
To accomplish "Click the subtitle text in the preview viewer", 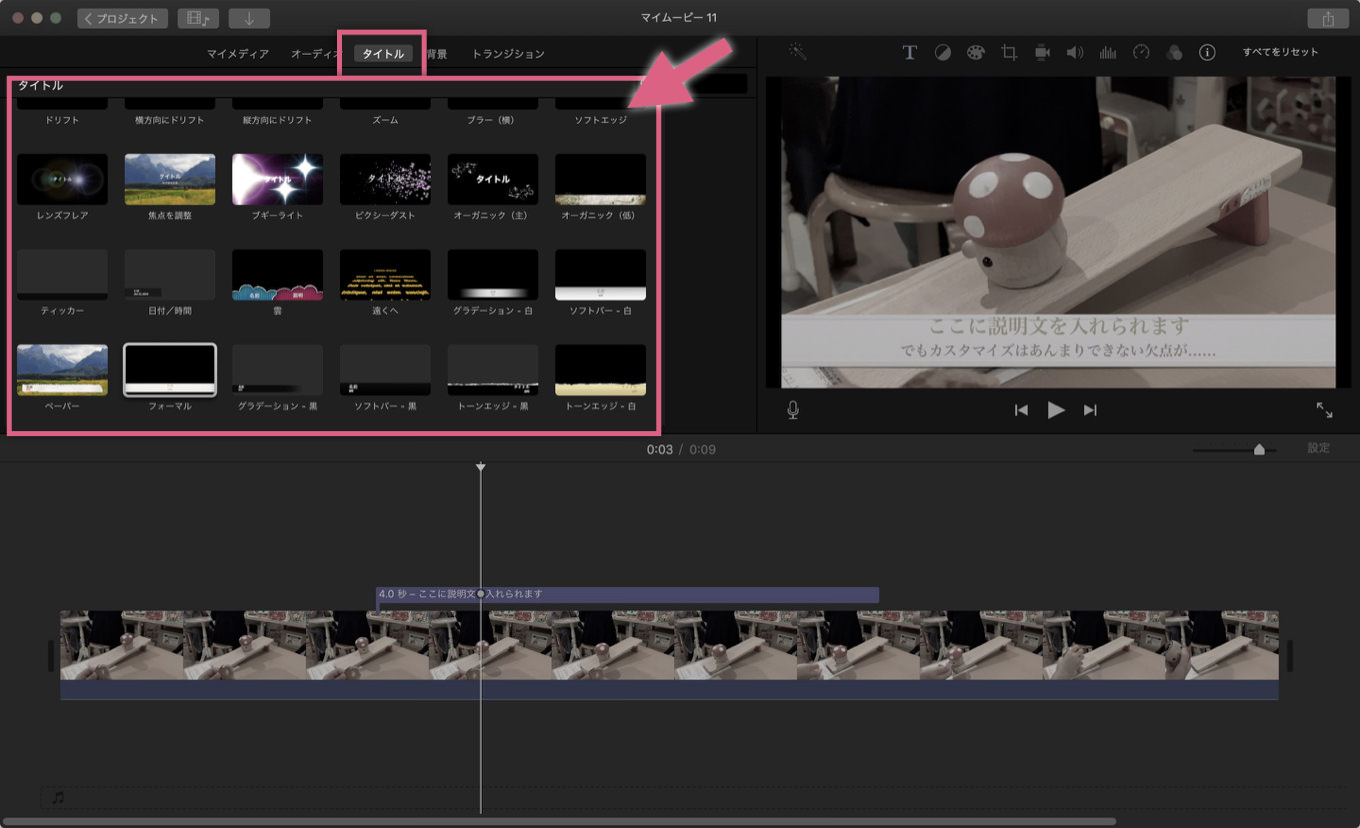I will [x=1058, y=338].
